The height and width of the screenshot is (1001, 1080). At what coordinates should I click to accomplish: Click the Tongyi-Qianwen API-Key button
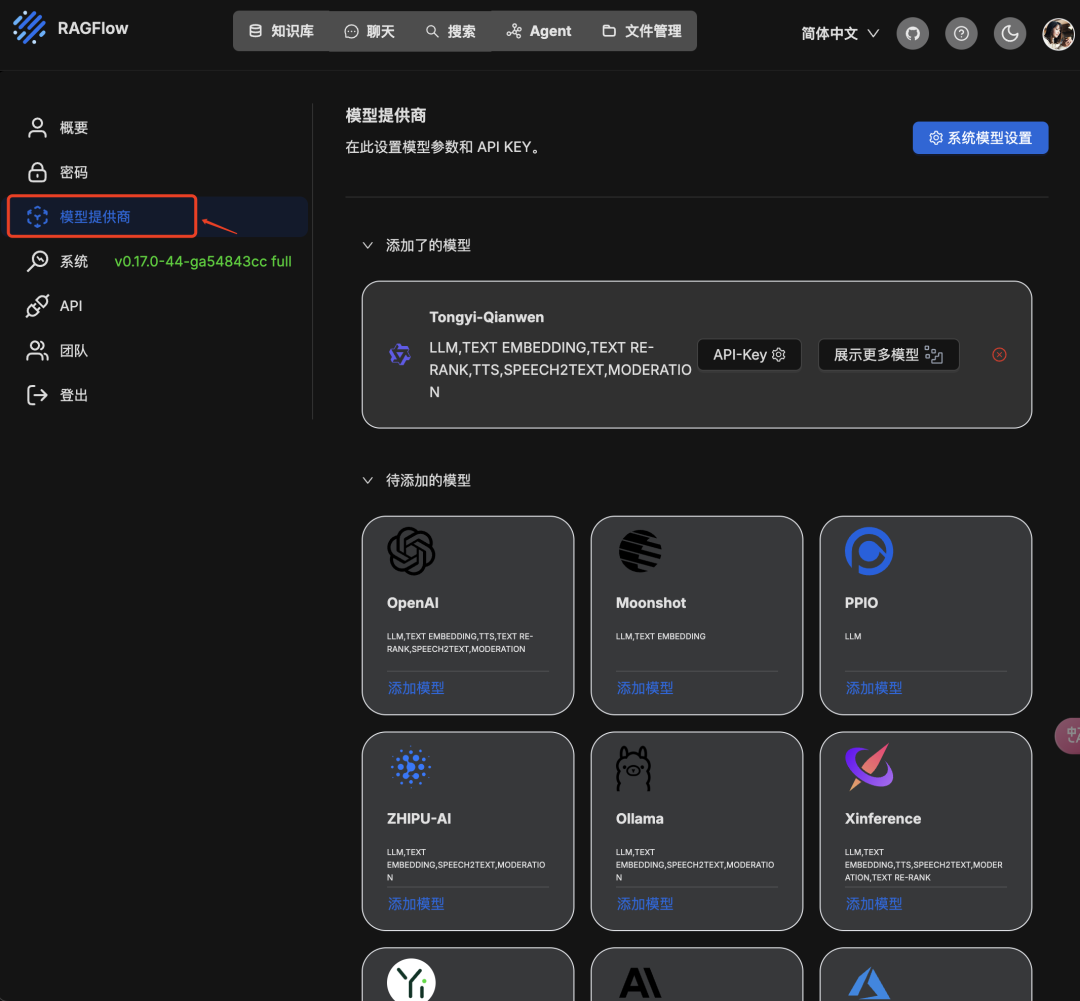749,355
